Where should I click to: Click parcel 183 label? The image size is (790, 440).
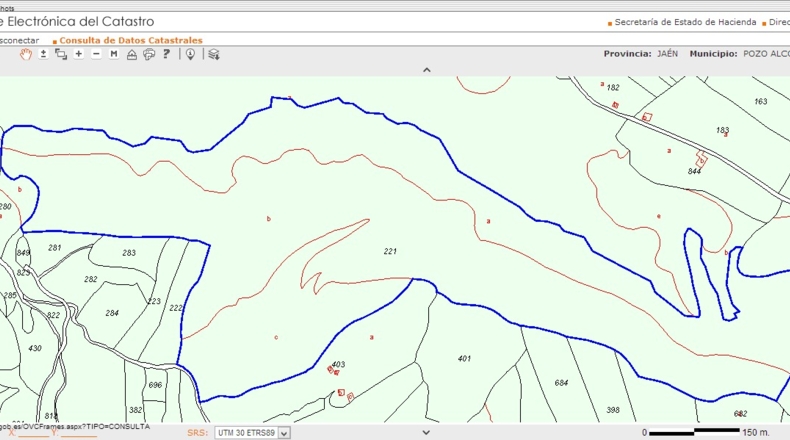[722, 130]
